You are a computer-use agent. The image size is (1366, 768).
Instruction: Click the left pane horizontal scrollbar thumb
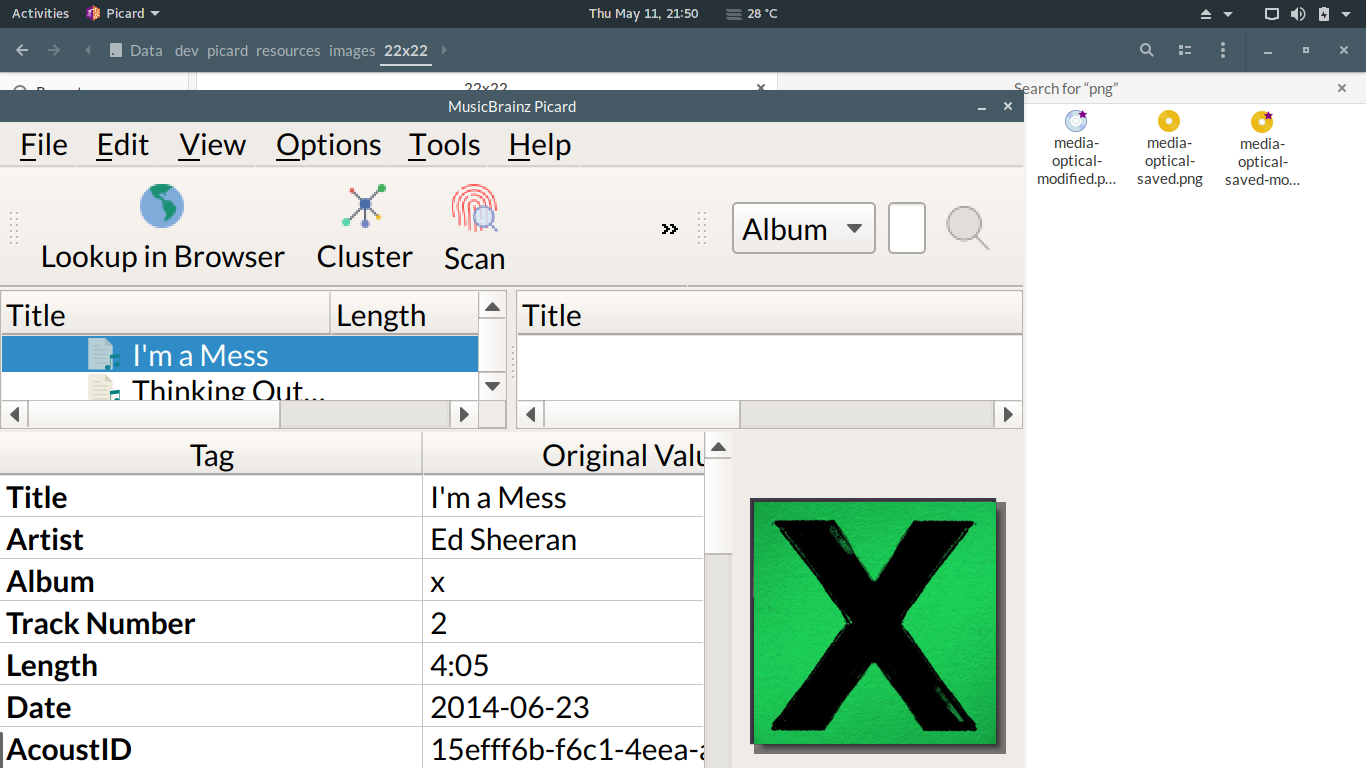[x=154, y=414]
